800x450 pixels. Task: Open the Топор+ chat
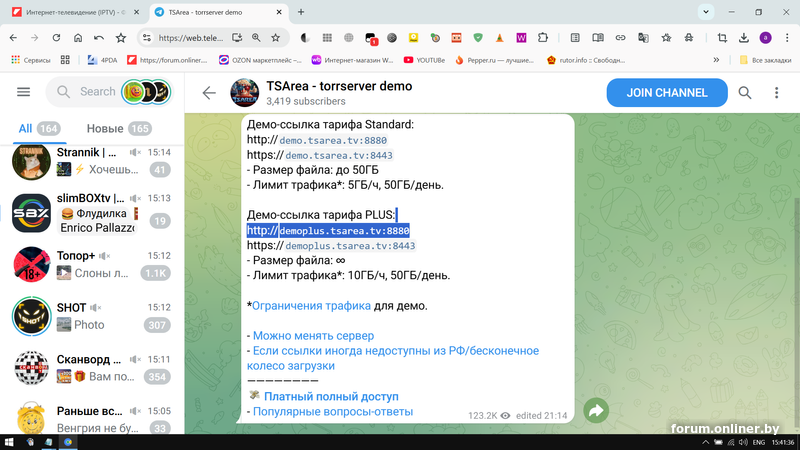tap(92, 264)
